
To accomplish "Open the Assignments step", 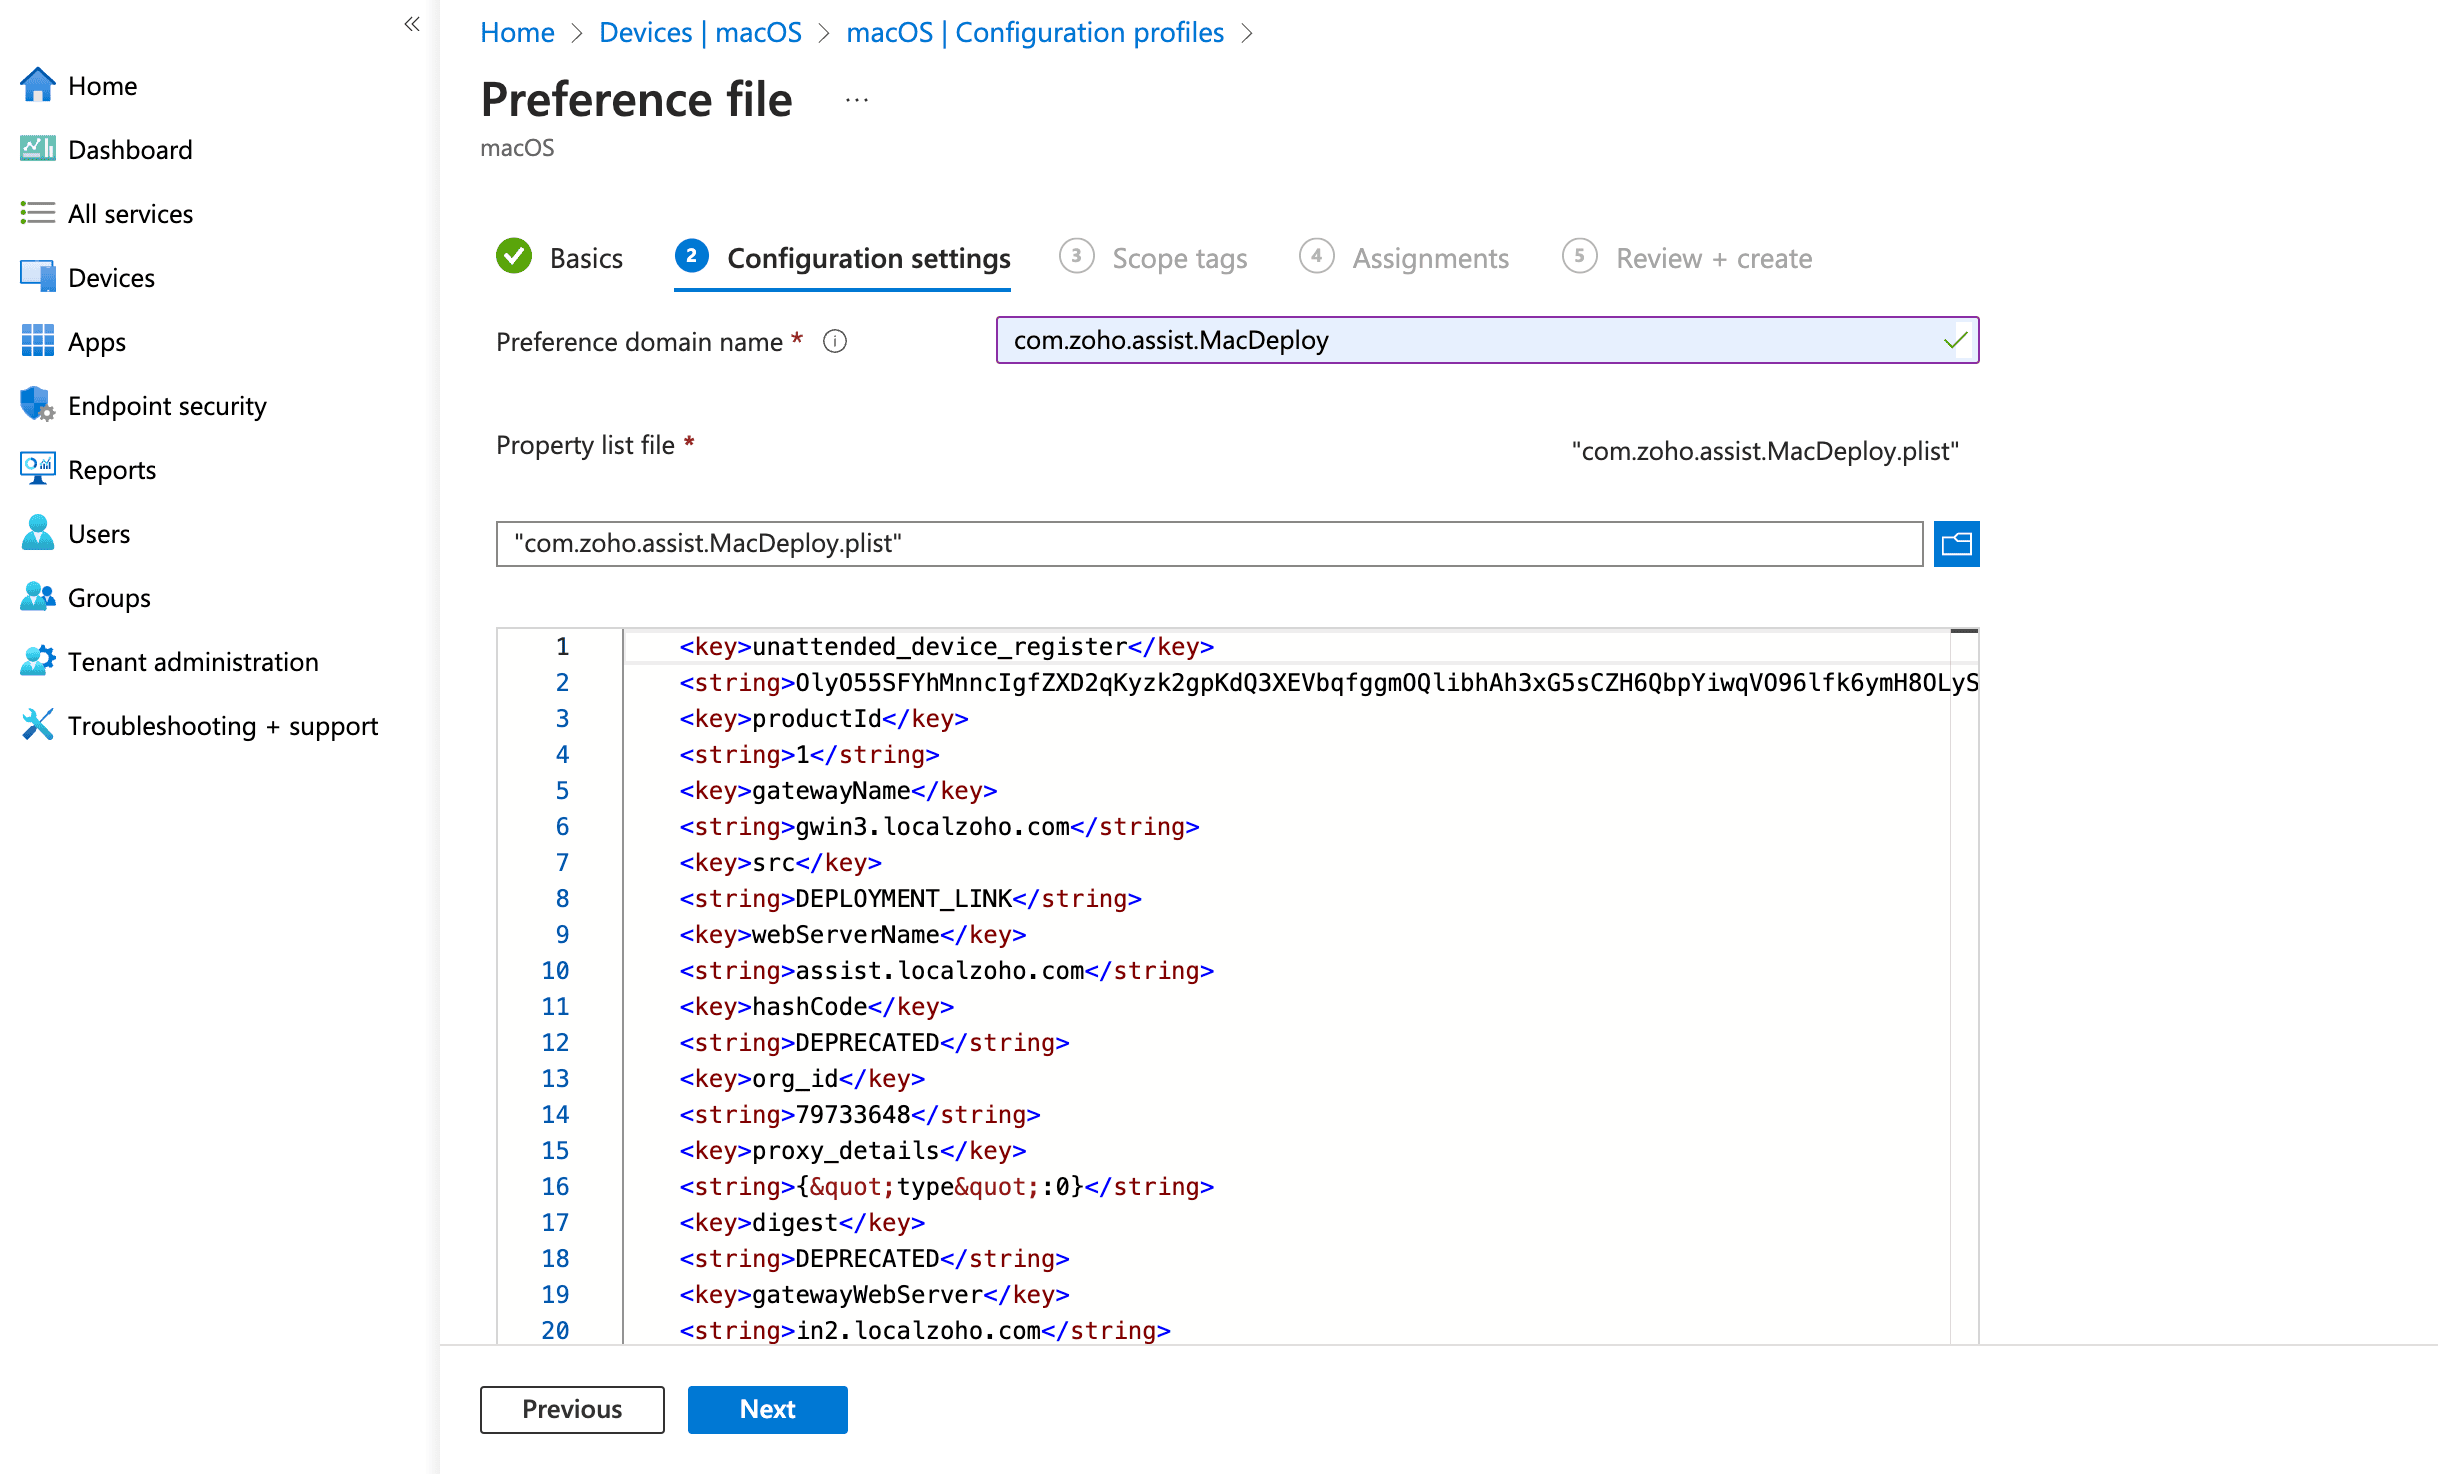I will point(1430,257).
